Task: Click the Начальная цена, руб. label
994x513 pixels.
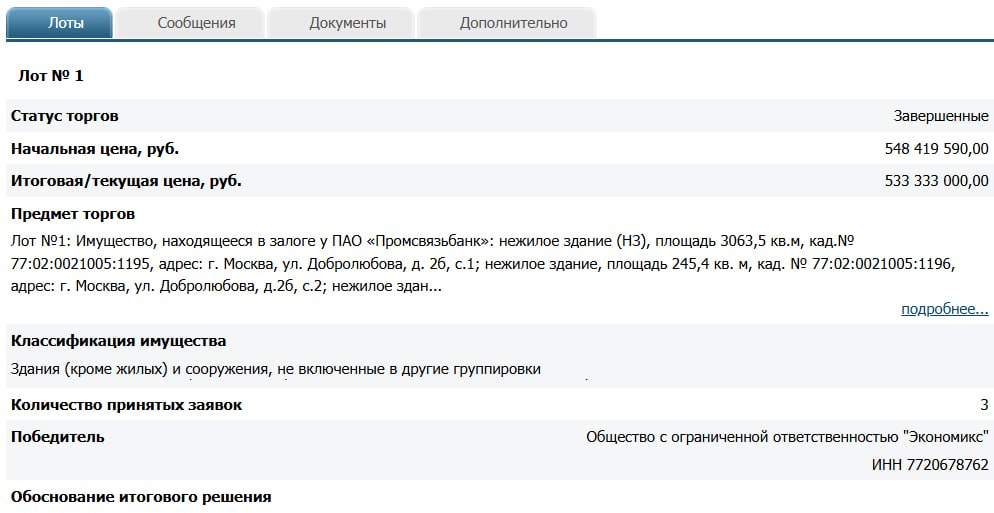Action: pos(95,149)
